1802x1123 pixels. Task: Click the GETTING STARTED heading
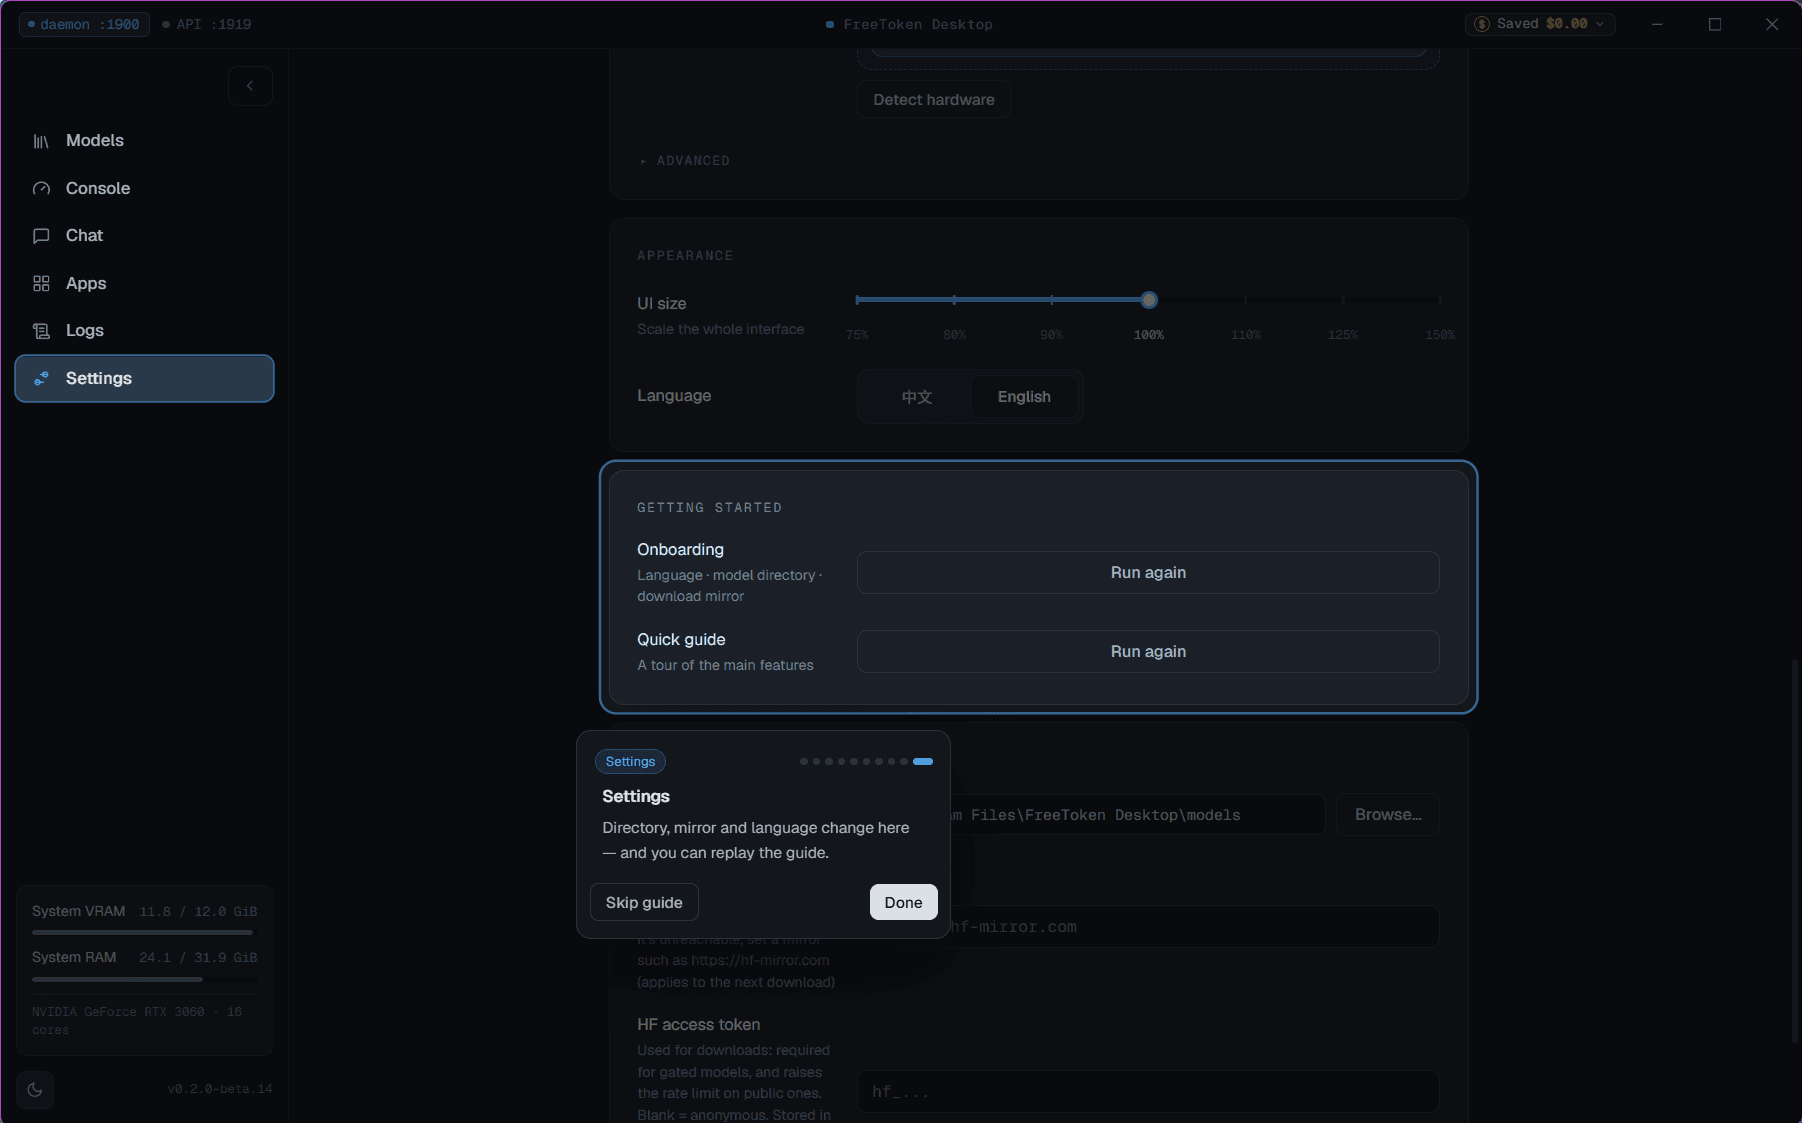(x=710, y=508)
